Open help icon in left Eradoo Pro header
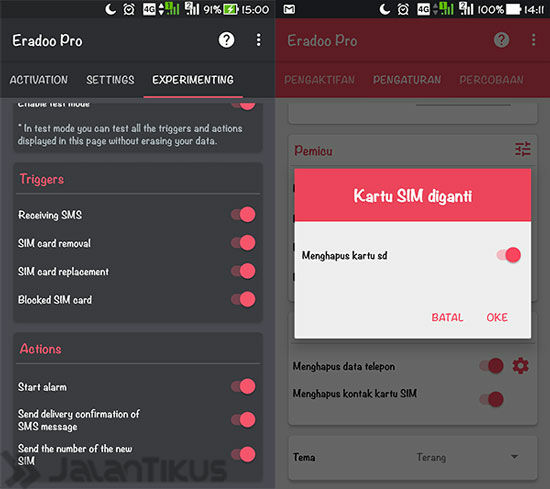 226,40
